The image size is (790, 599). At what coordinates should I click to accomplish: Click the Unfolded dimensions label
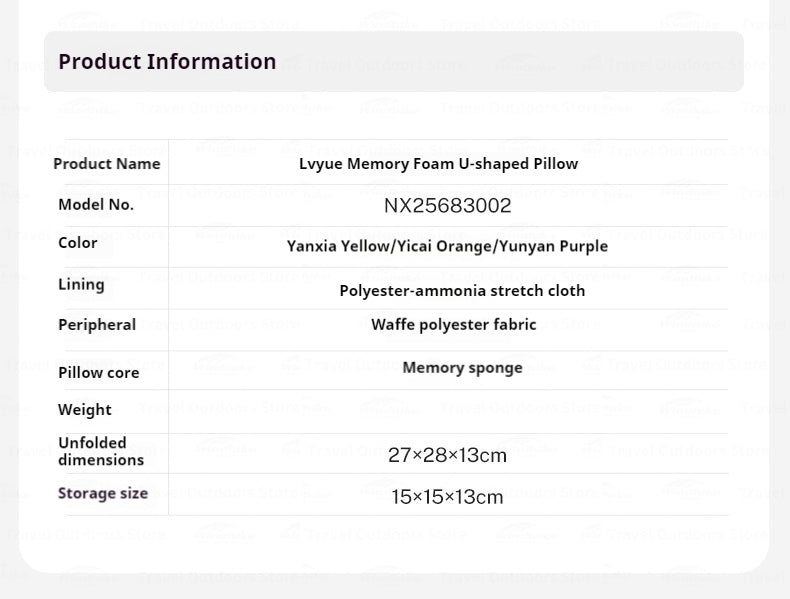point(100,451)
